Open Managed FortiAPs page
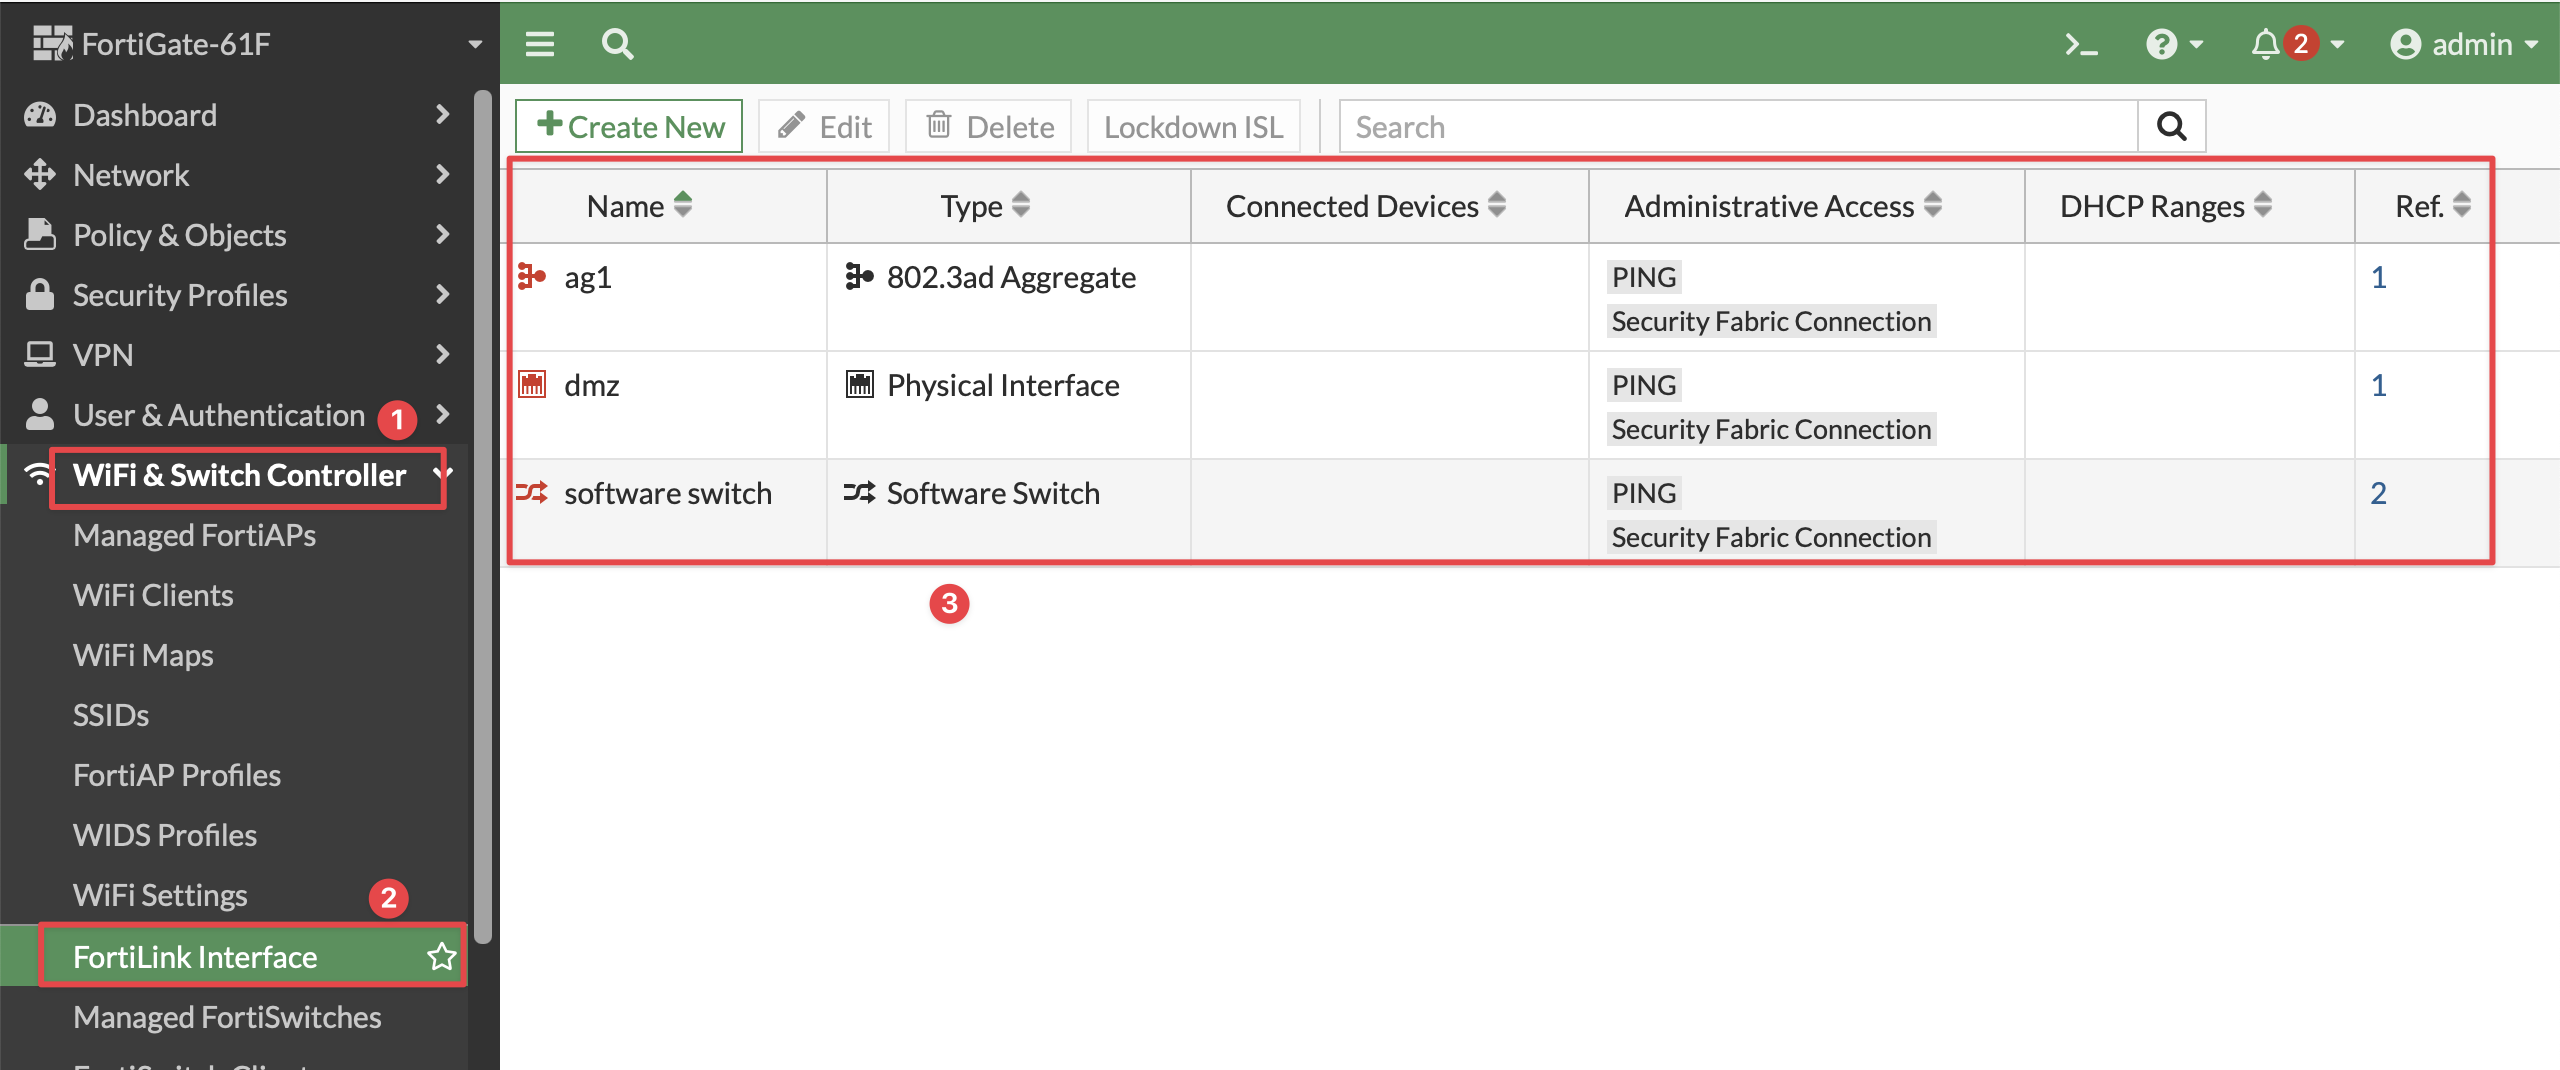The height and width of the screenshot is (1070, 2560). 195,535
